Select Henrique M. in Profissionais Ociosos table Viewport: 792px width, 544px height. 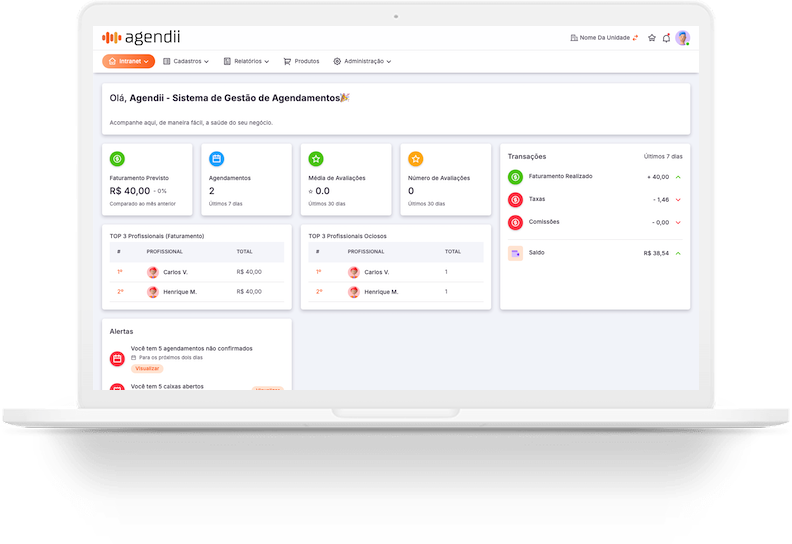click(380, 292)
